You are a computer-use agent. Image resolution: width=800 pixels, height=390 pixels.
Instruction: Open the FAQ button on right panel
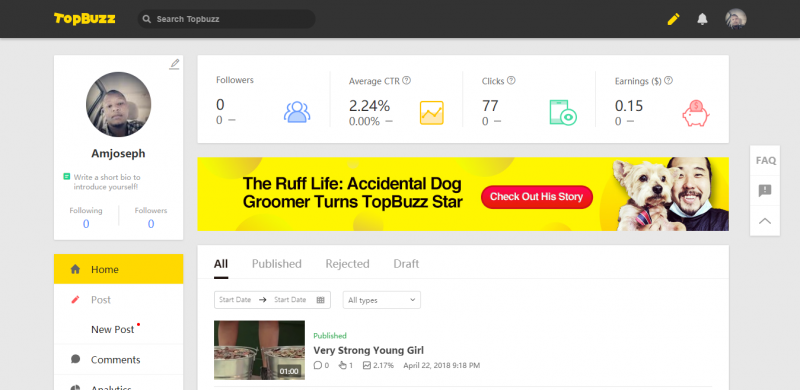pyautogui.click(x=765, y=160)
